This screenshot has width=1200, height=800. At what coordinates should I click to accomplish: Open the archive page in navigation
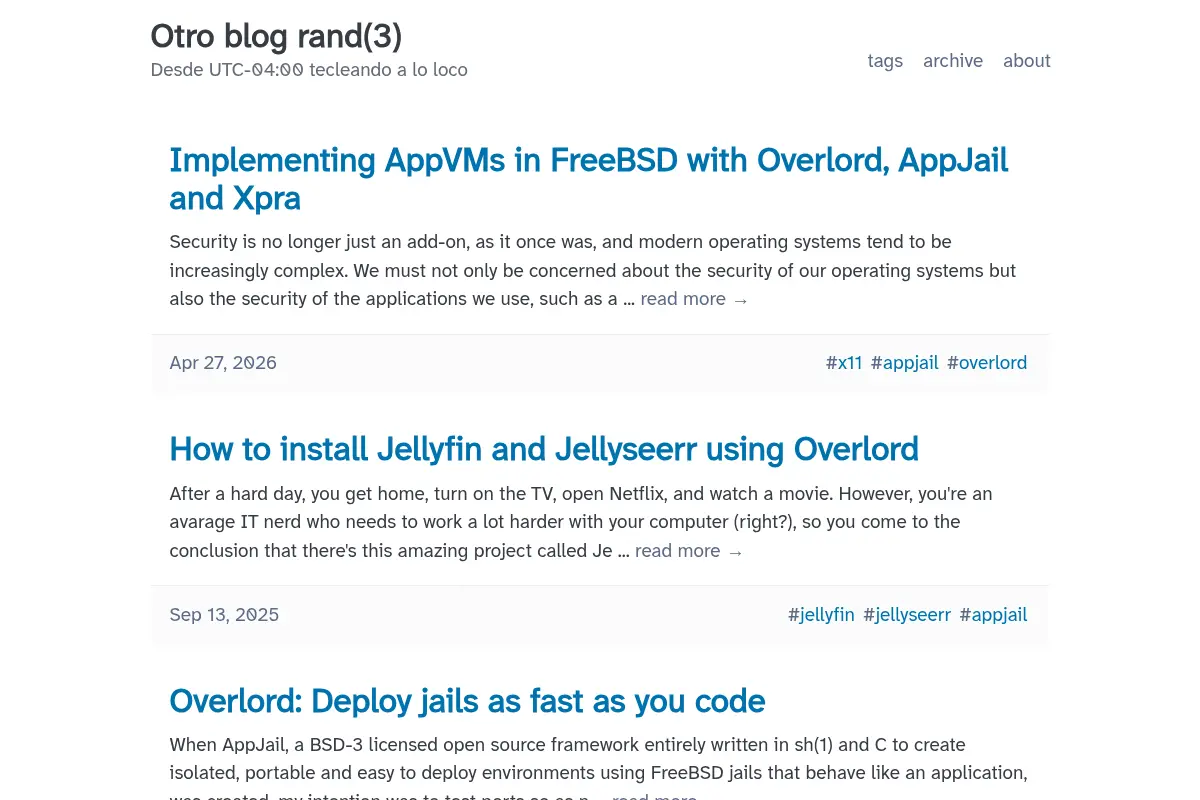tap(953, 61)
